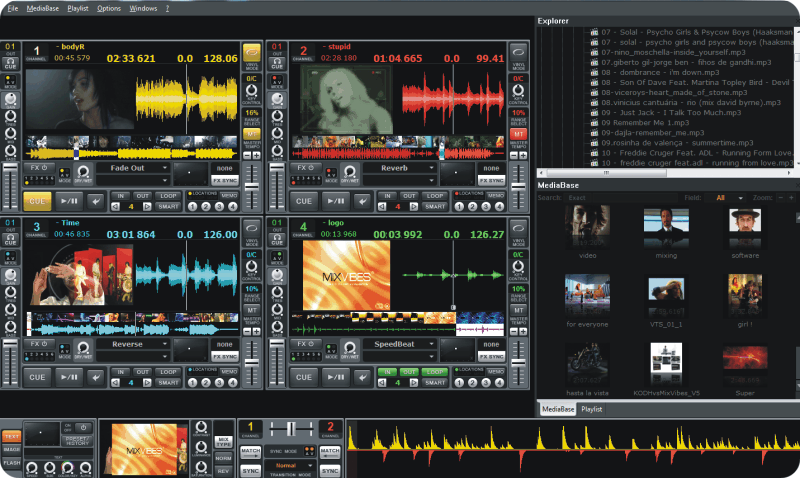
Task: Click return-to-cue arrow on deck 4
Action: (362, 377)
